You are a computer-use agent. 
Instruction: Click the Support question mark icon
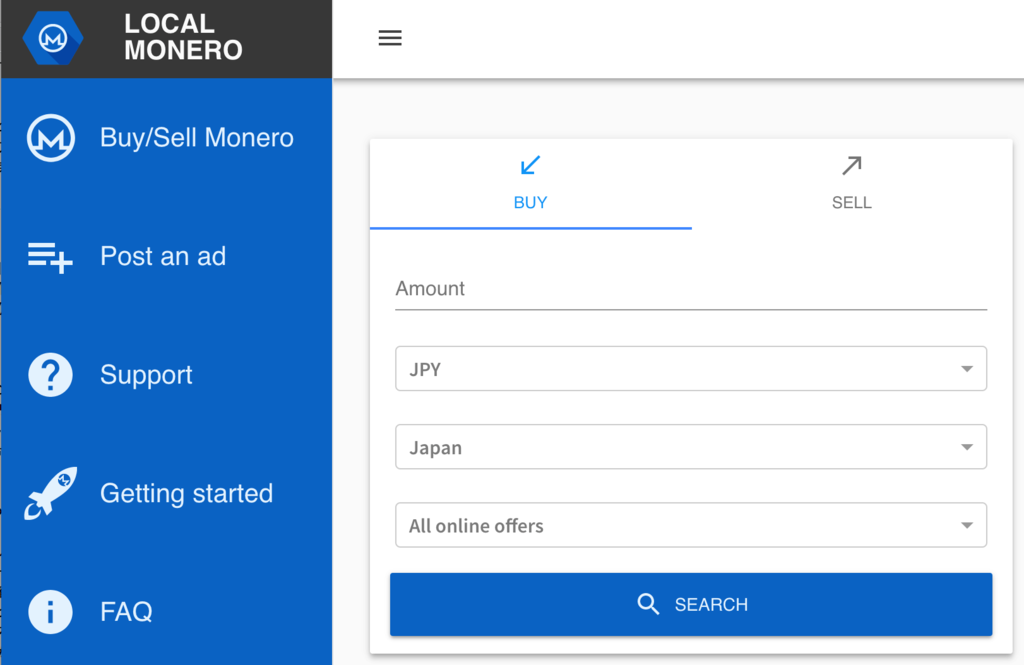click(50, 375)
